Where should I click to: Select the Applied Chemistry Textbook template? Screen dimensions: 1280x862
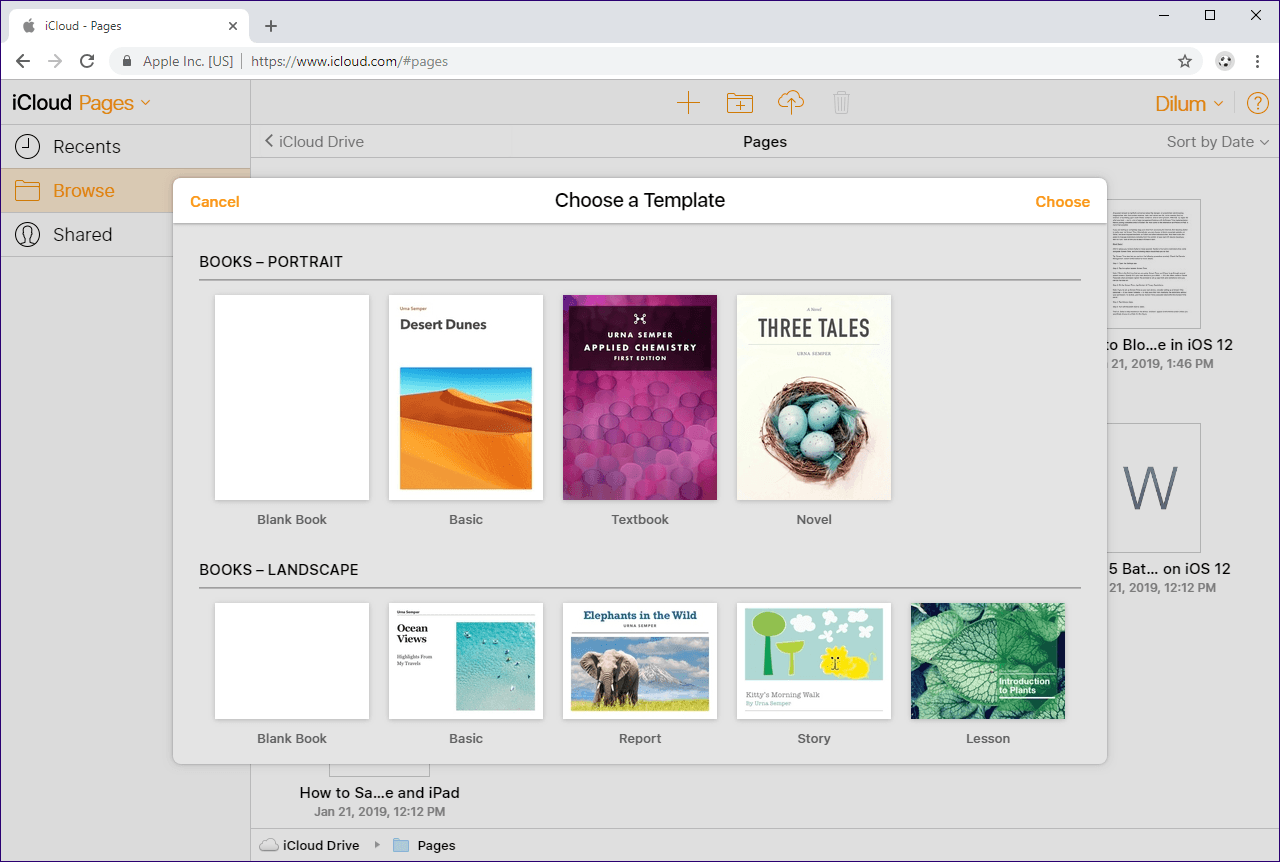tap(640, 397)
